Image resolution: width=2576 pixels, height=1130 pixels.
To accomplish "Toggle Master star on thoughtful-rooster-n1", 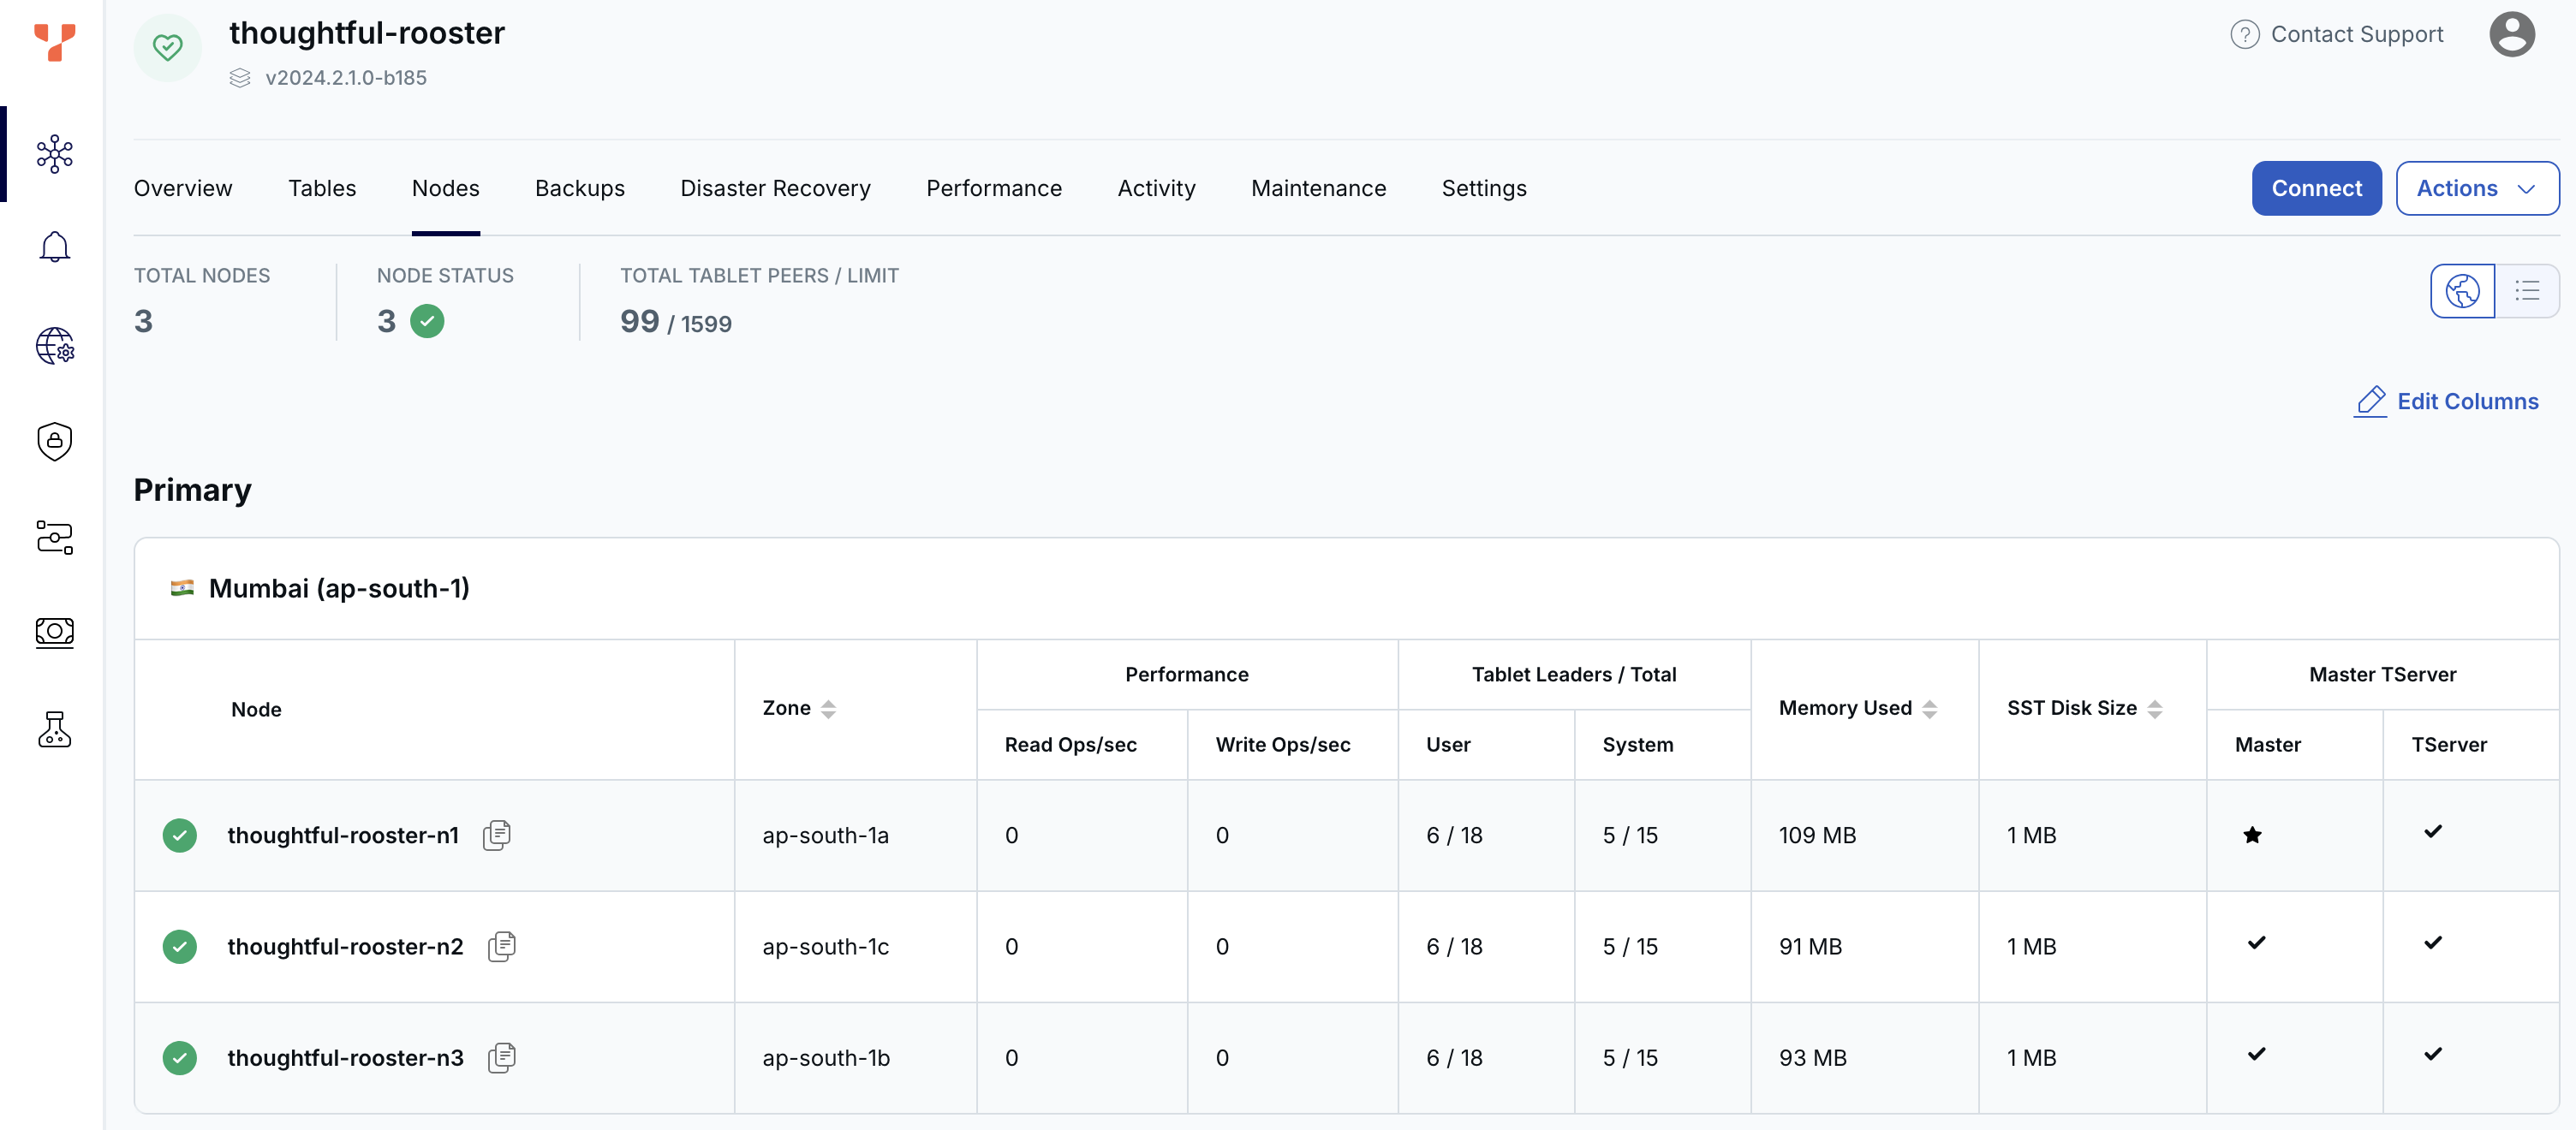I will tap(2252, 835).
